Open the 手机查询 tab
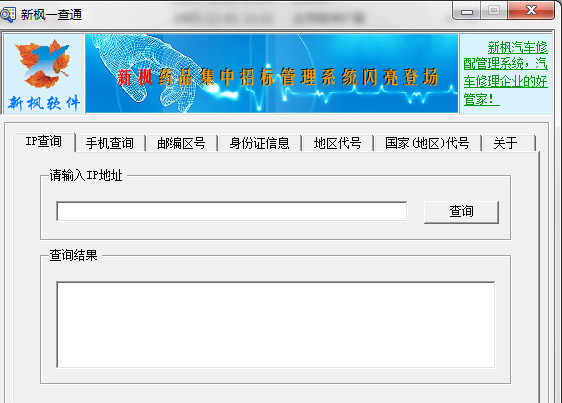 point(110,143)
